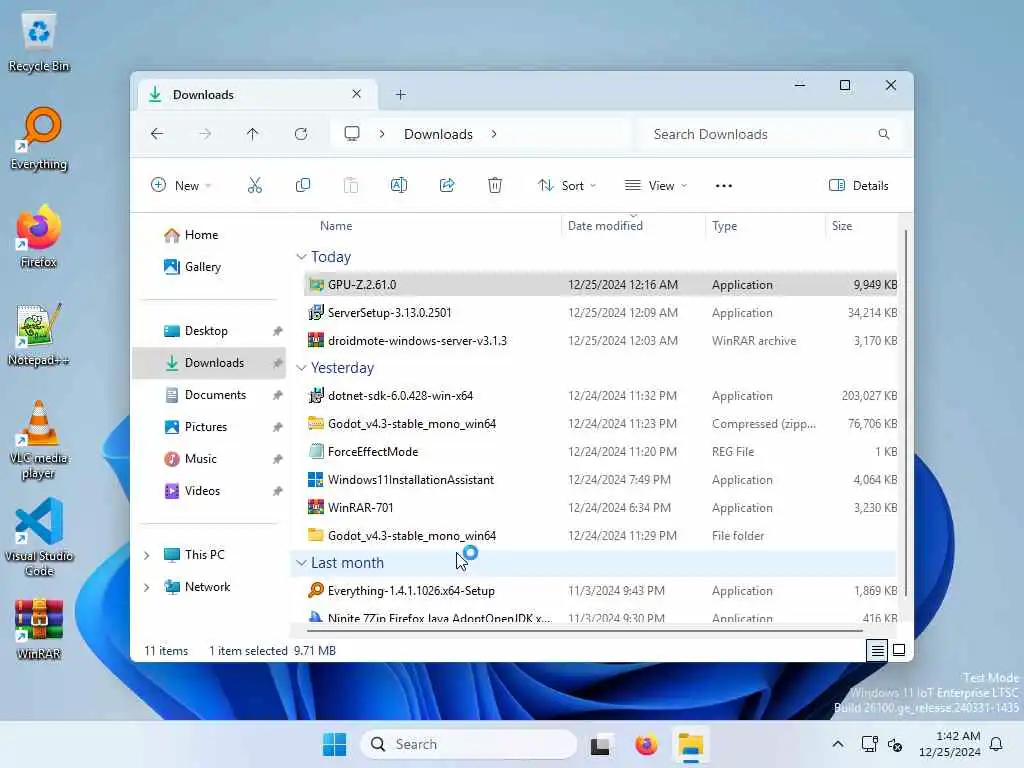1024x768 pixels.
Task: Show hidden system tray icons chevron
Action: (x=838, y=744)
